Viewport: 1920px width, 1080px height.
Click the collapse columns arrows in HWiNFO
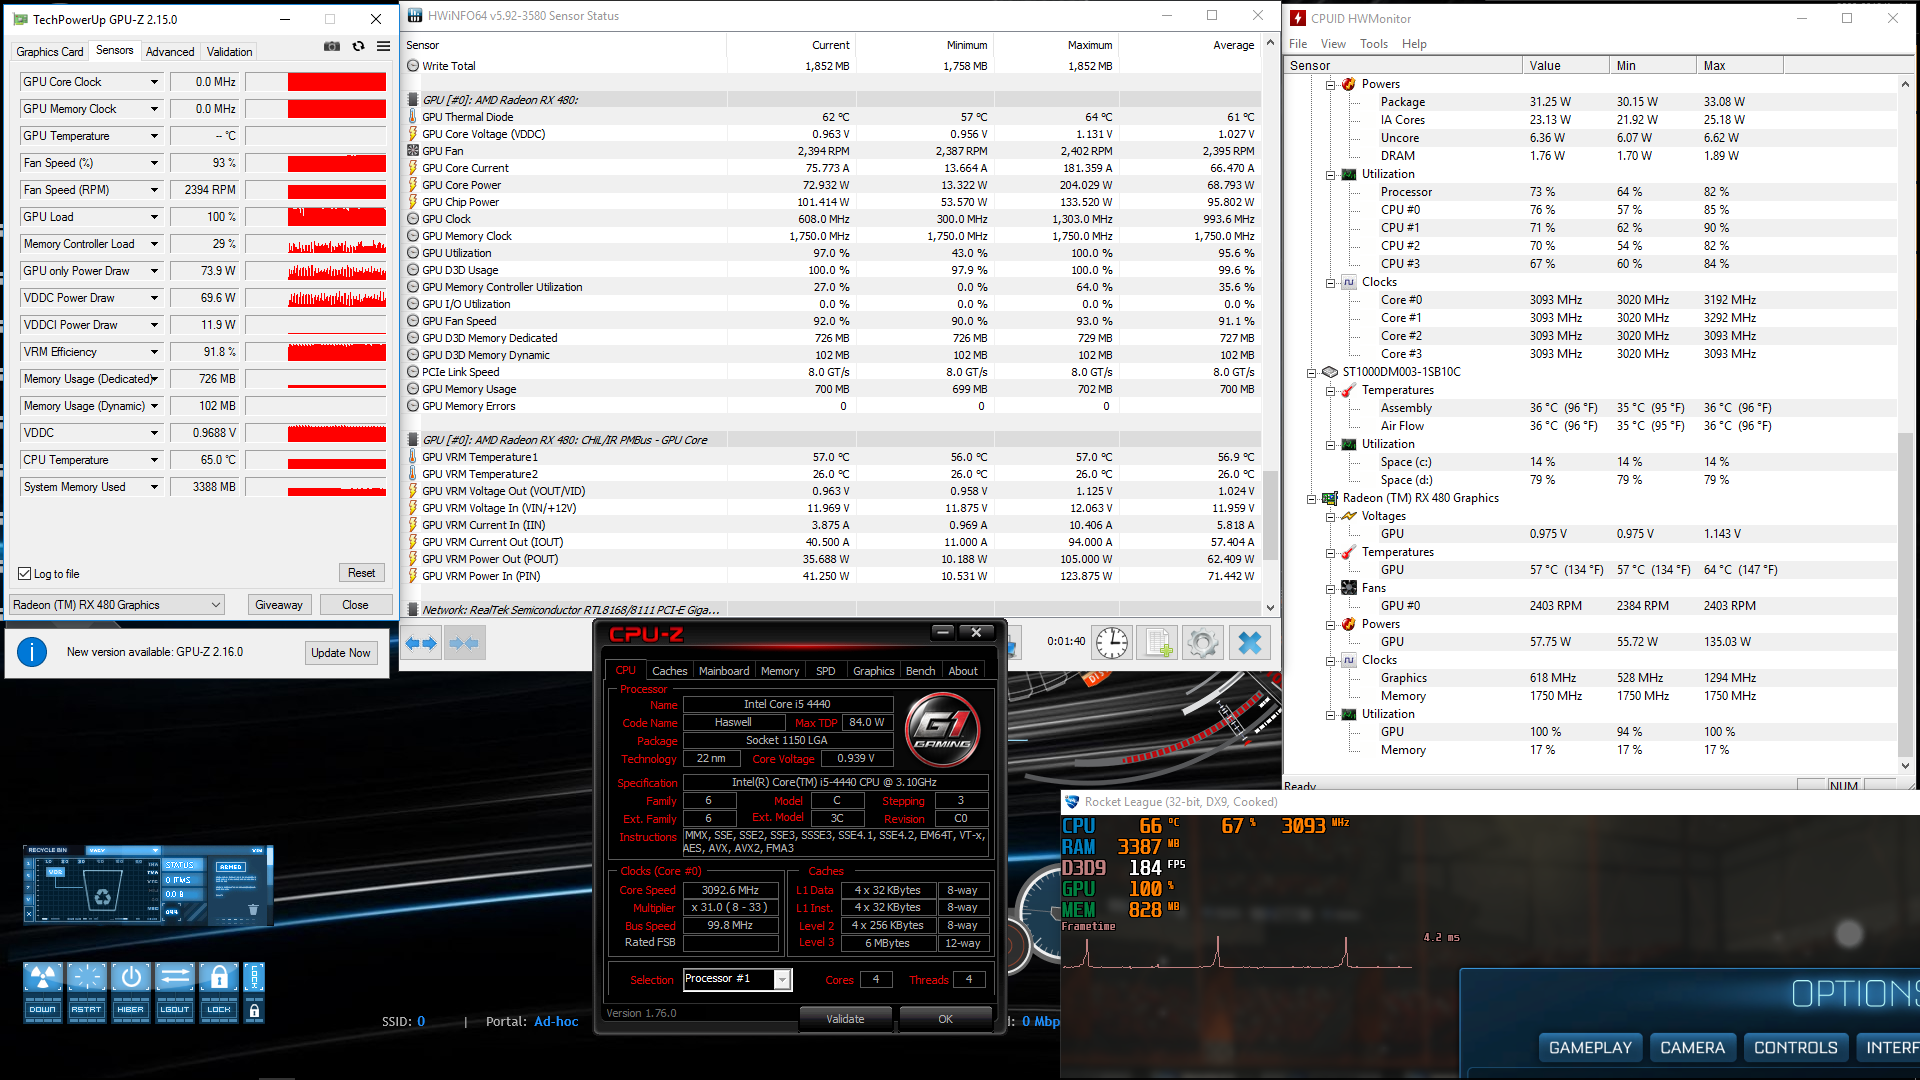coord(463,643)
